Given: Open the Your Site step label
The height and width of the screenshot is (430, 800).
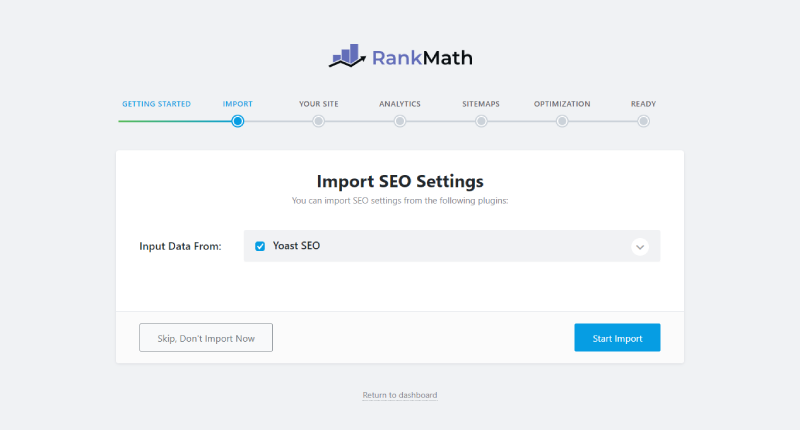Looking at the screenshot, I should [x=318, y=104].
